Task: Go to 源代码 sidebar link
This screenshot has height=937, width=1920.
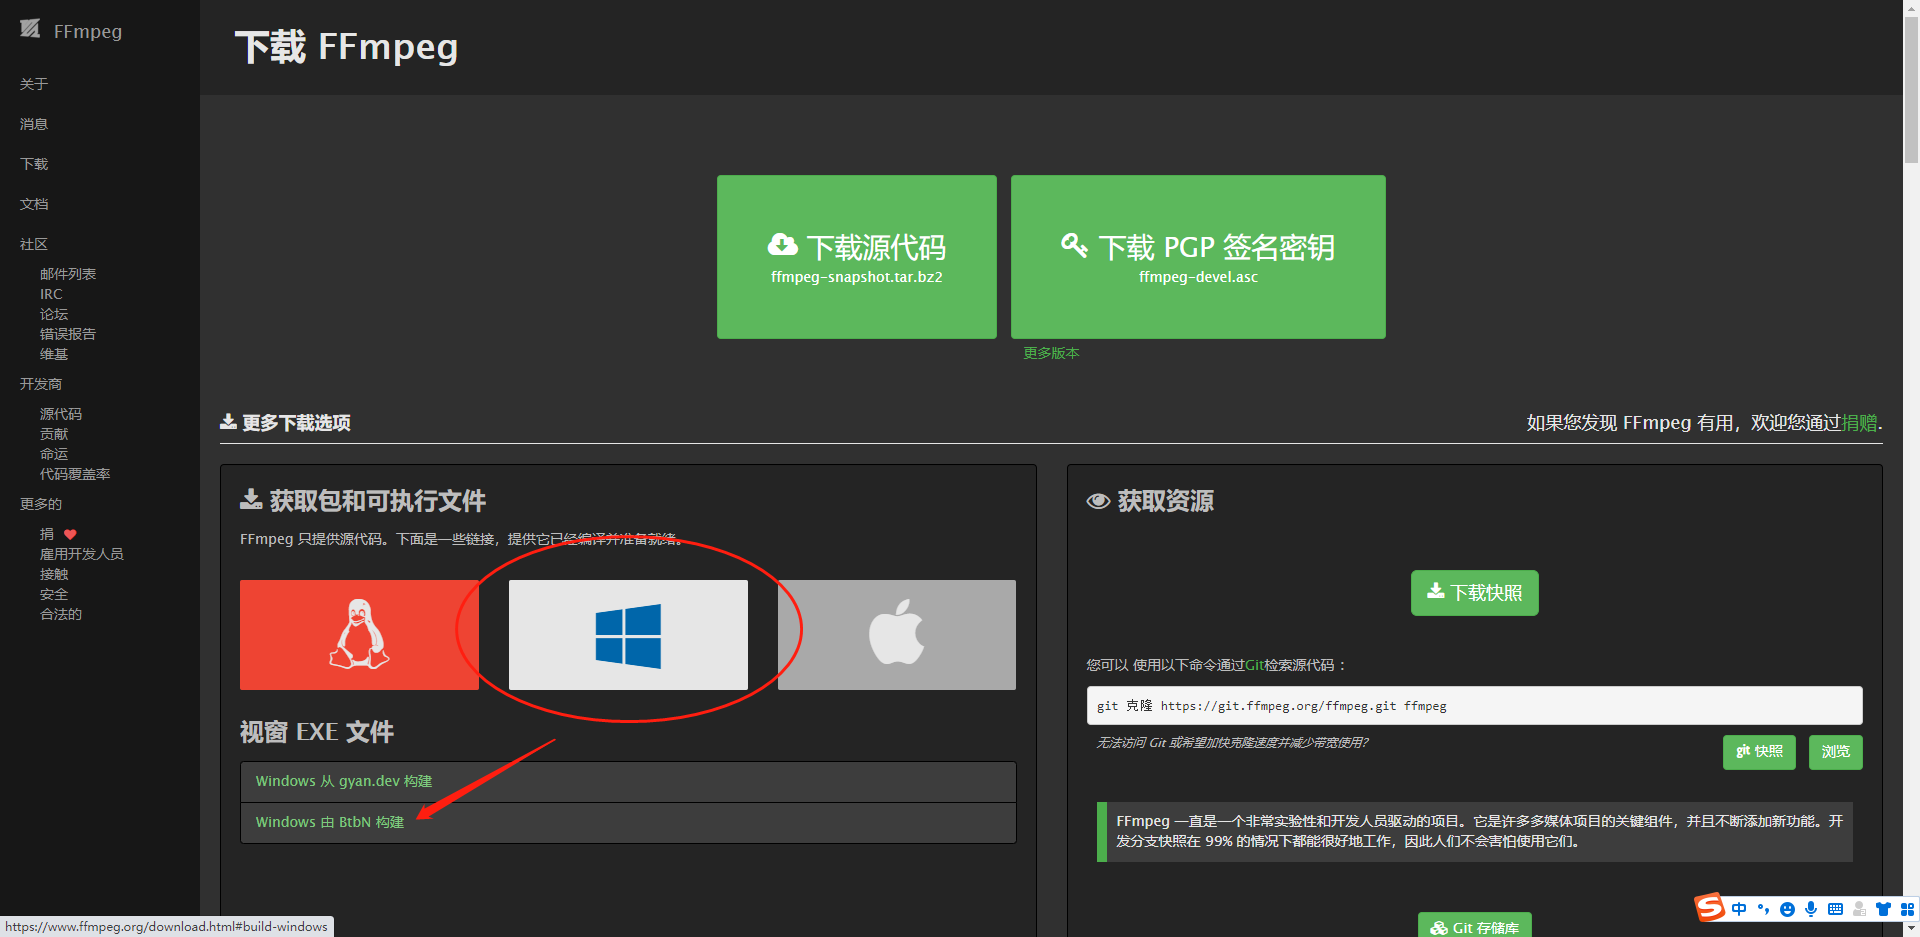Action: [x=61, y=414]
